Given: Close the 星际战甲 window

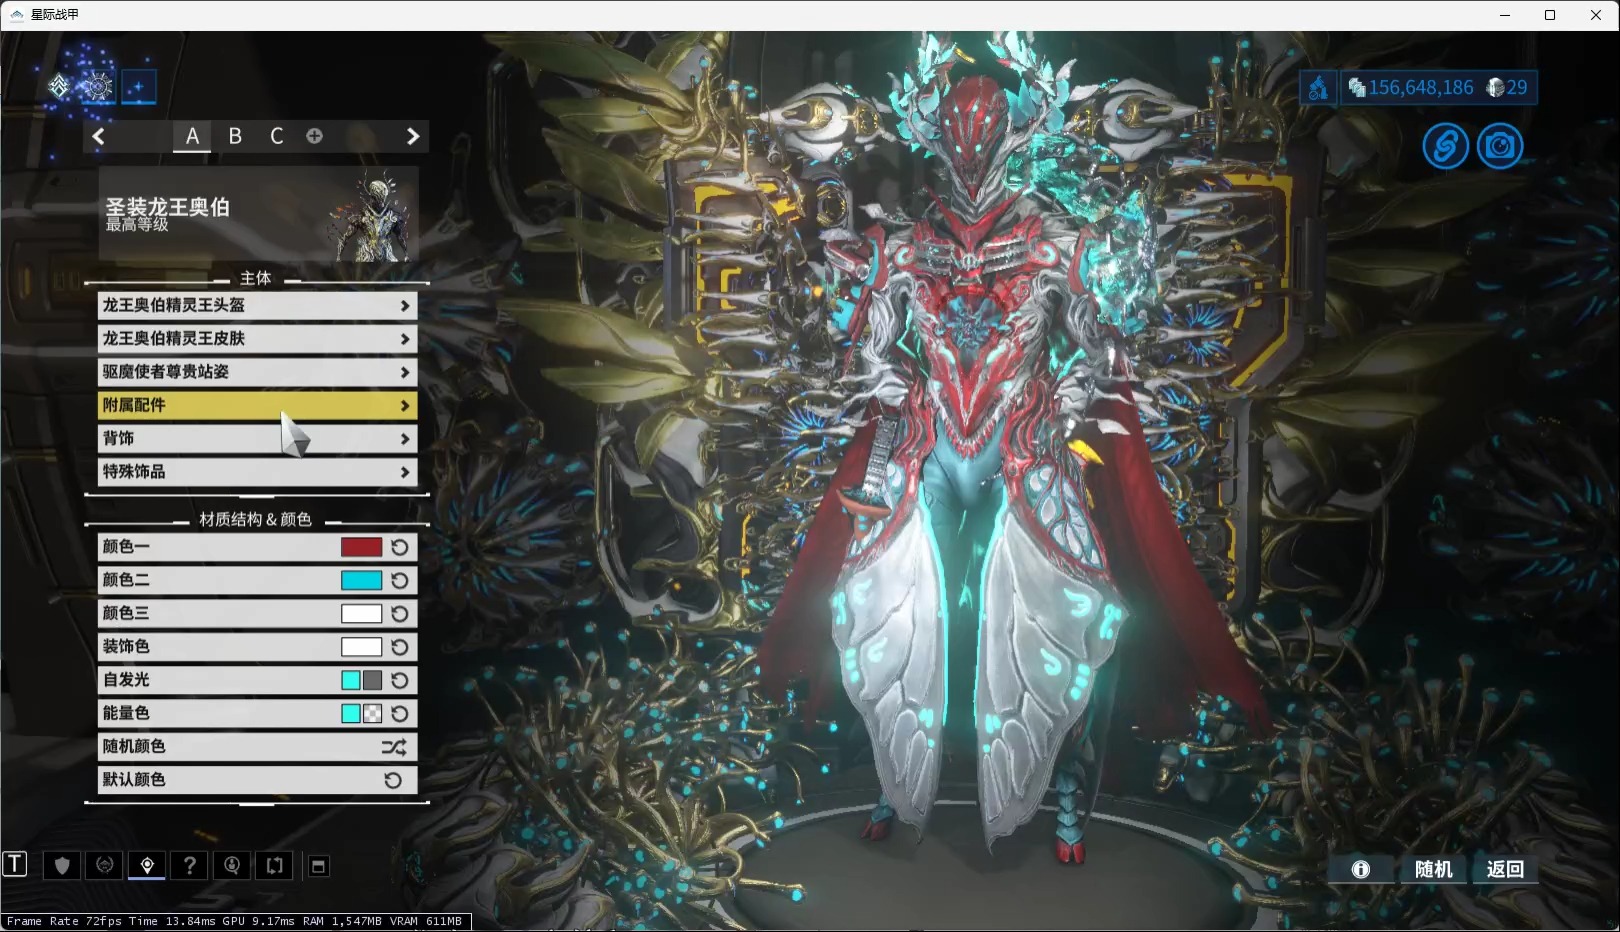Looking at the screenshot, I should 1596,15.
